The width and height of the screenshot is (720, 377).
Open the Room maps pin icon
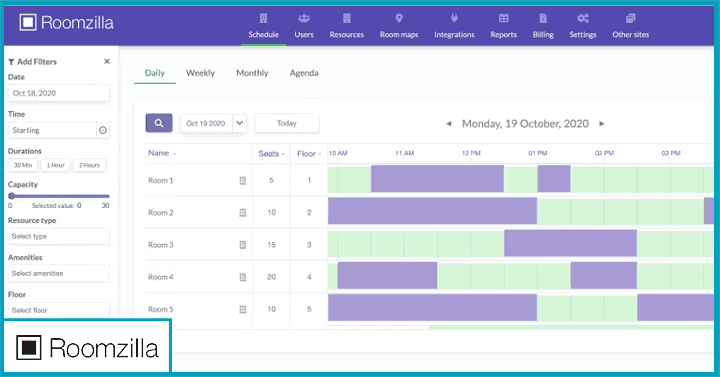click(x=399, y=18)
